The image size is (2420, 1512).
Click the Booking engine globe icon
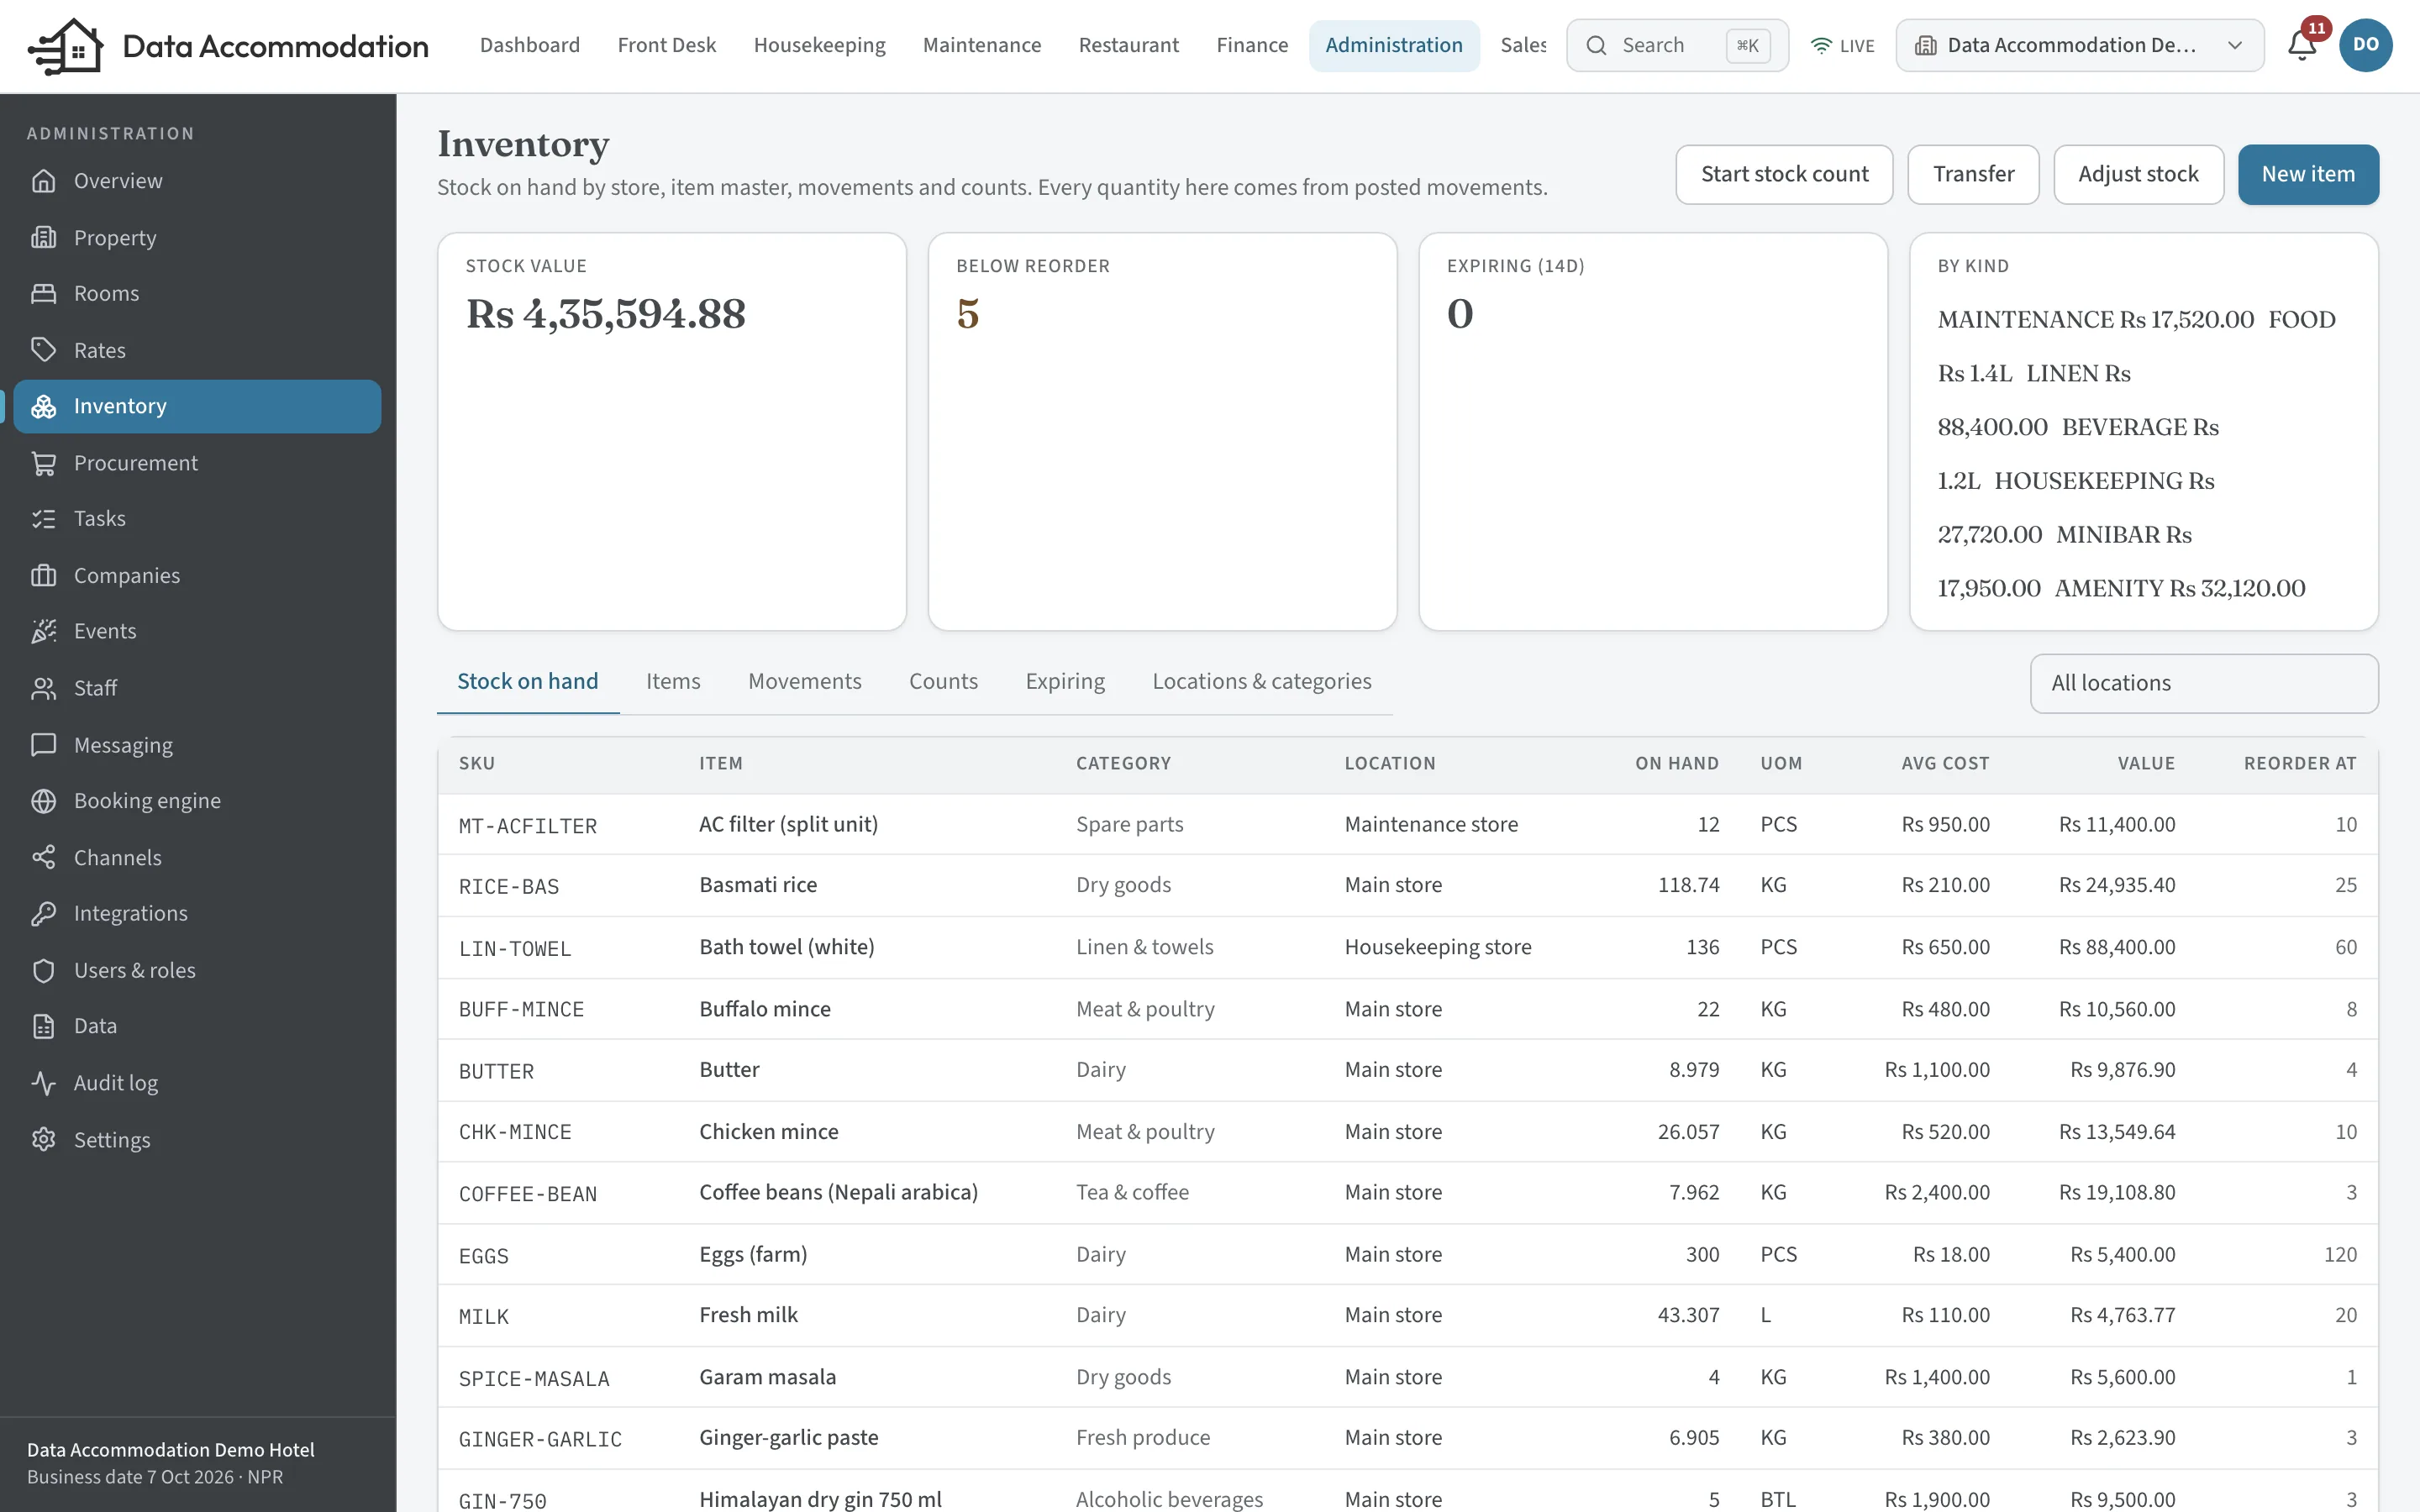43,801
